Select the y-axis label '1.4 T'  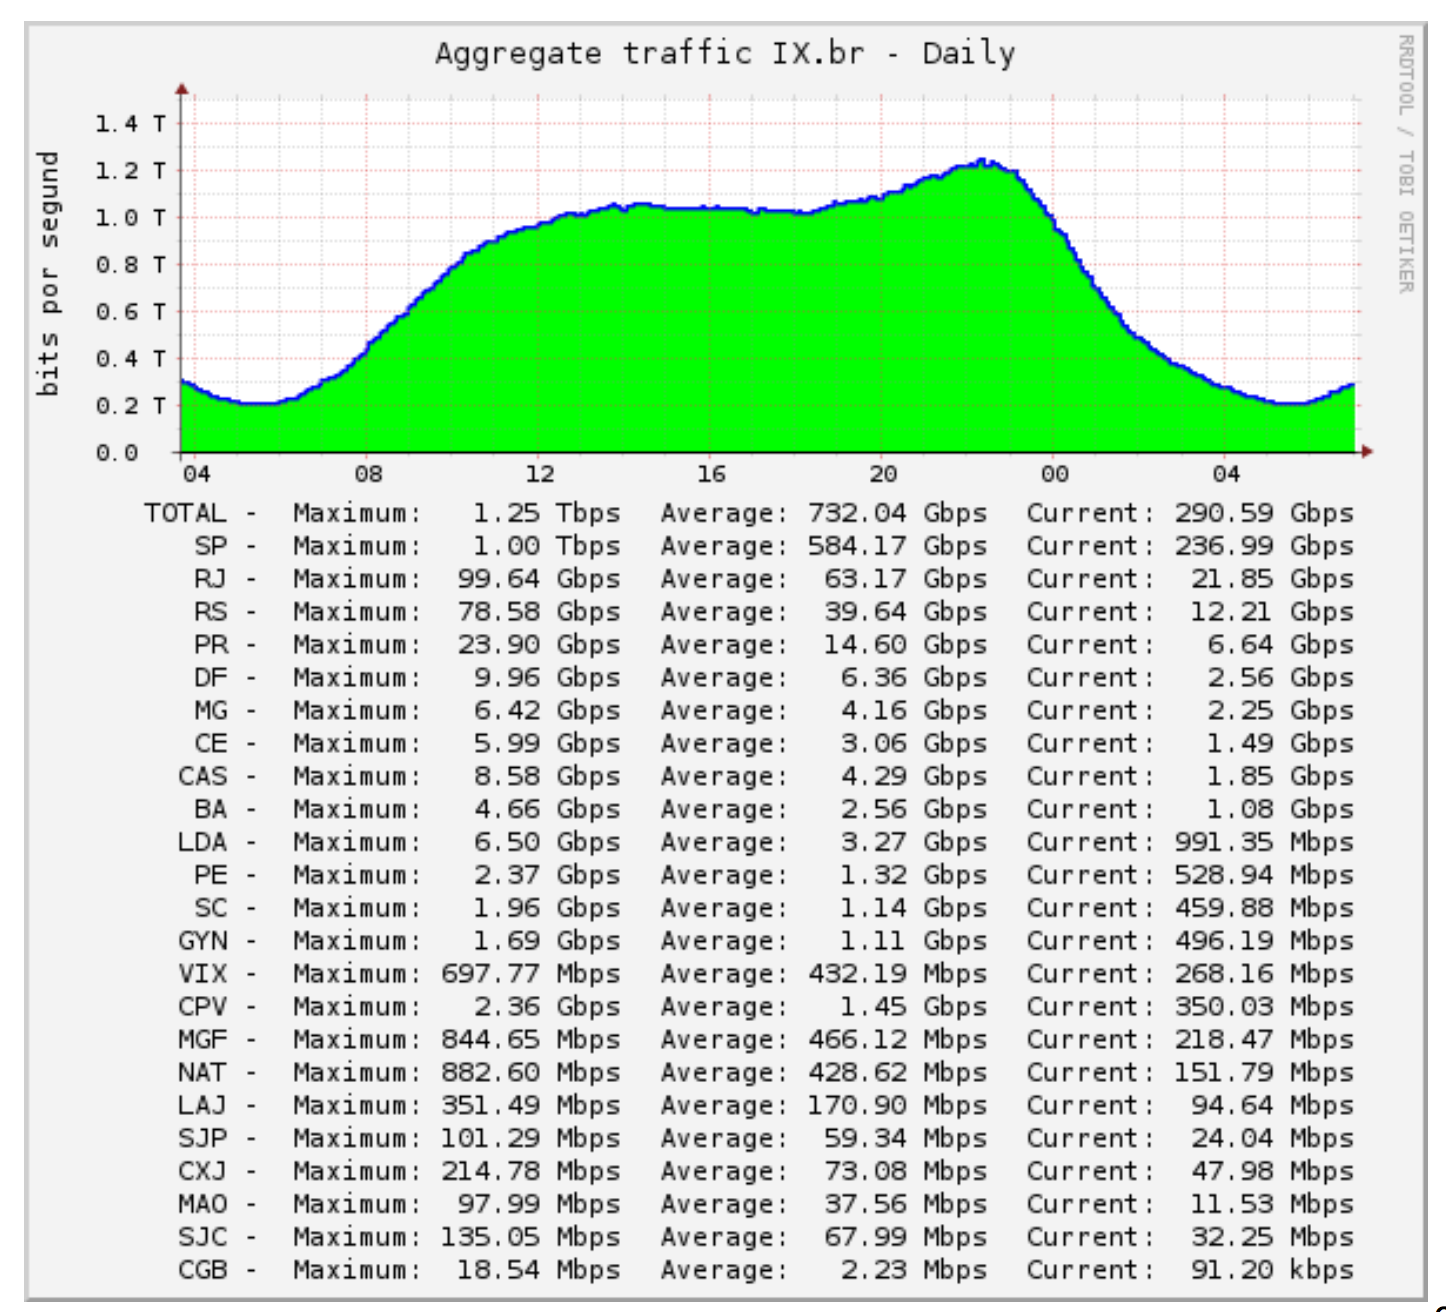[131, 123]
